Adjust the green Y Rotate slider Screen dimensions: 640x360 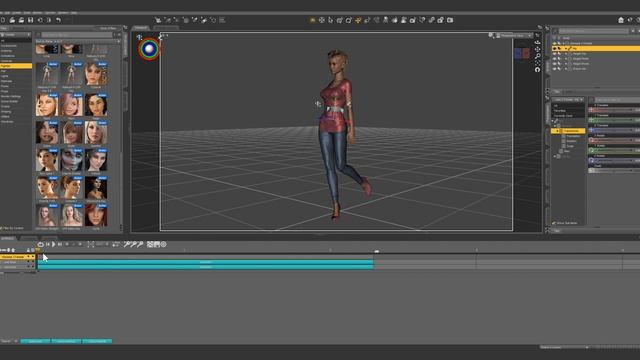coord(613,151)
